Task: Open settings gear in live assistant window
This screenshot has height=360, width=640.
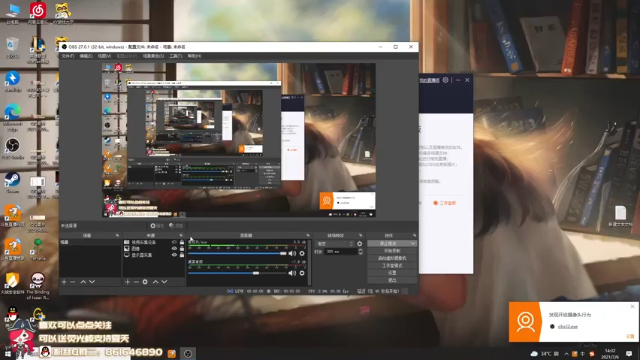Action: 445,80
